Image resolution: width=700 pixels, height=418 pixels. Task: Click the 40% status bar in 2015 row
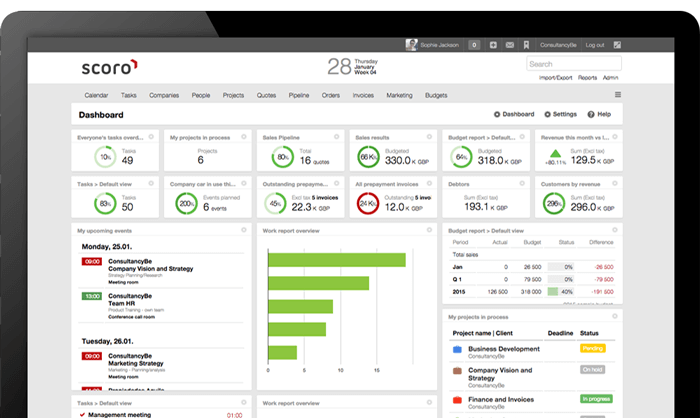click(x=561, y=292)
